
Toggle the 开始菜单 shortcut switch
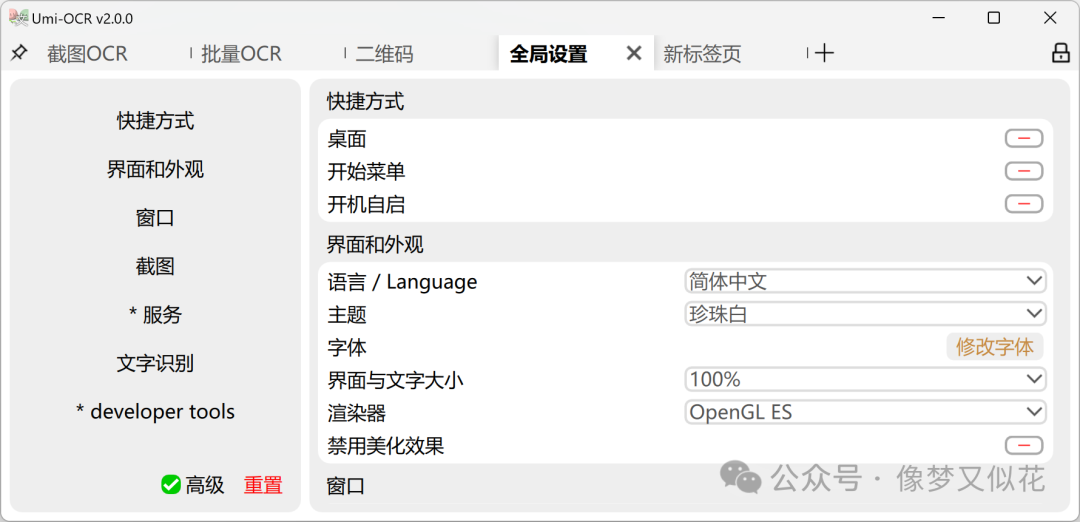(1023, 171)
